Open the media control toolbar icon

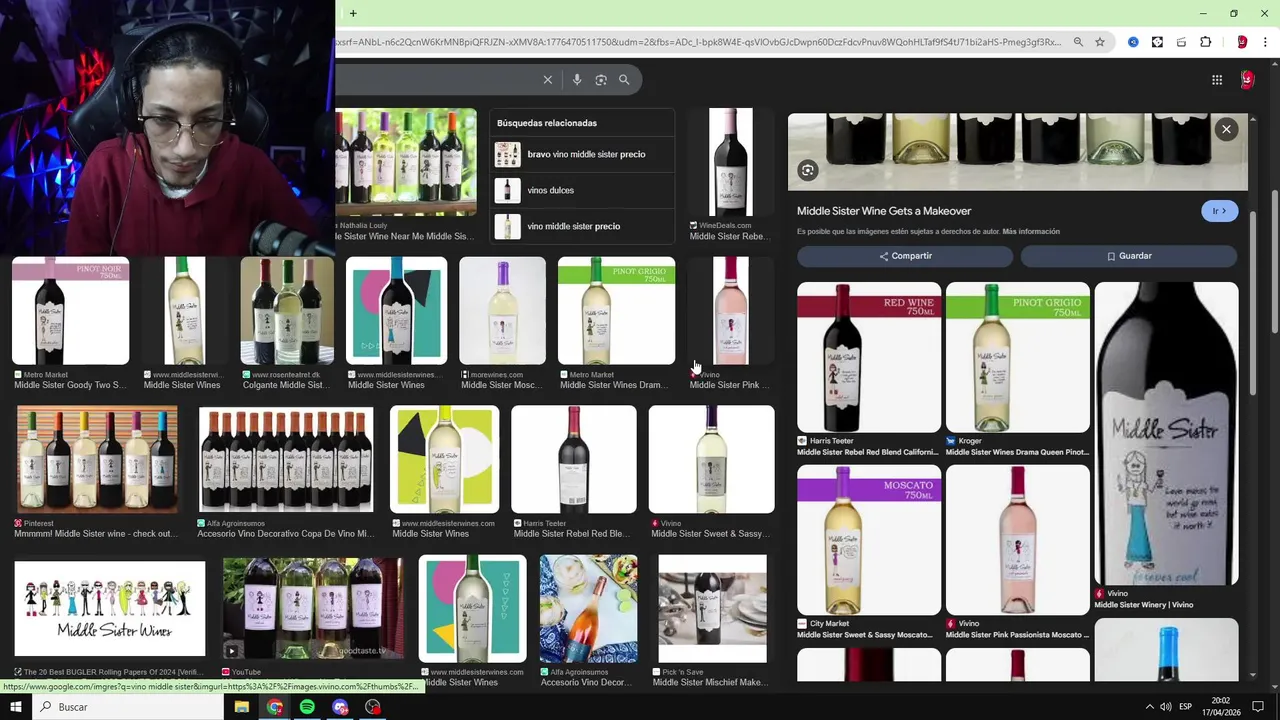[x=1181, y=42]
